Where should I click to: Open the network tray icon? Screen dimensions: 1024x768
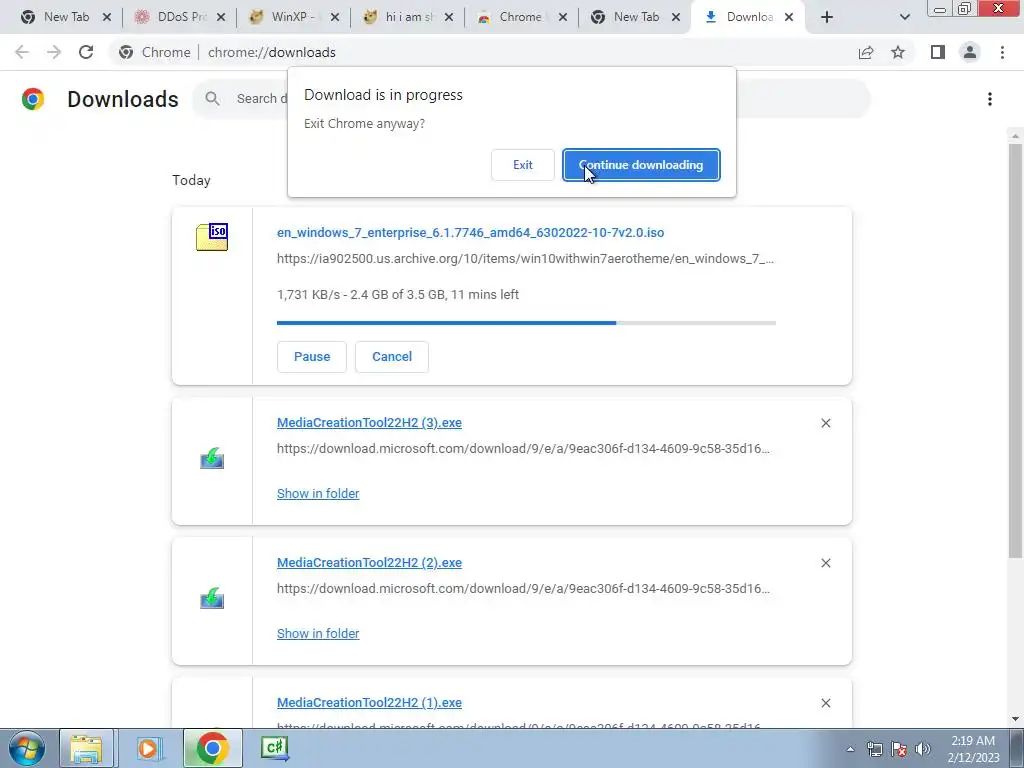pyautogui.click(x=874, y=749)
